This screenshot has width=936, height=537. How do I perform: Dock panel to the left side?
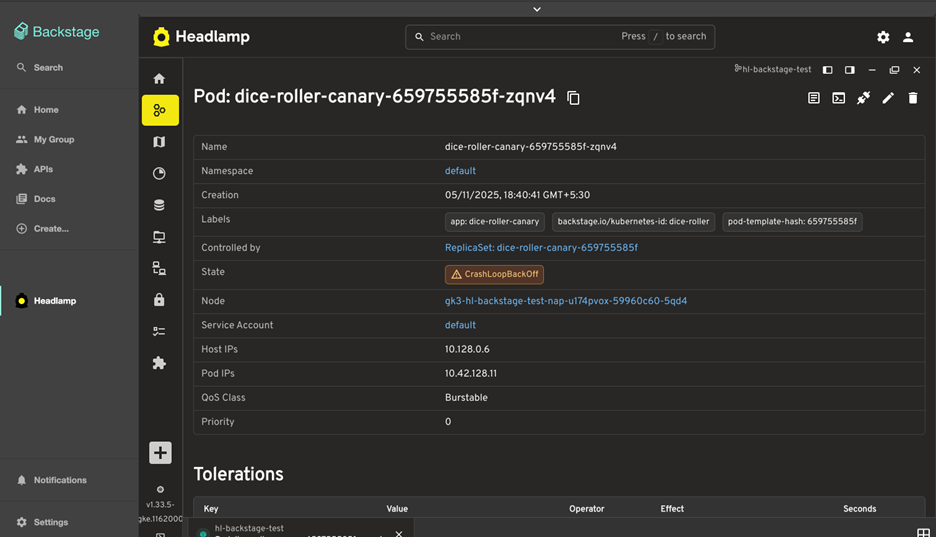coord(827,70)
